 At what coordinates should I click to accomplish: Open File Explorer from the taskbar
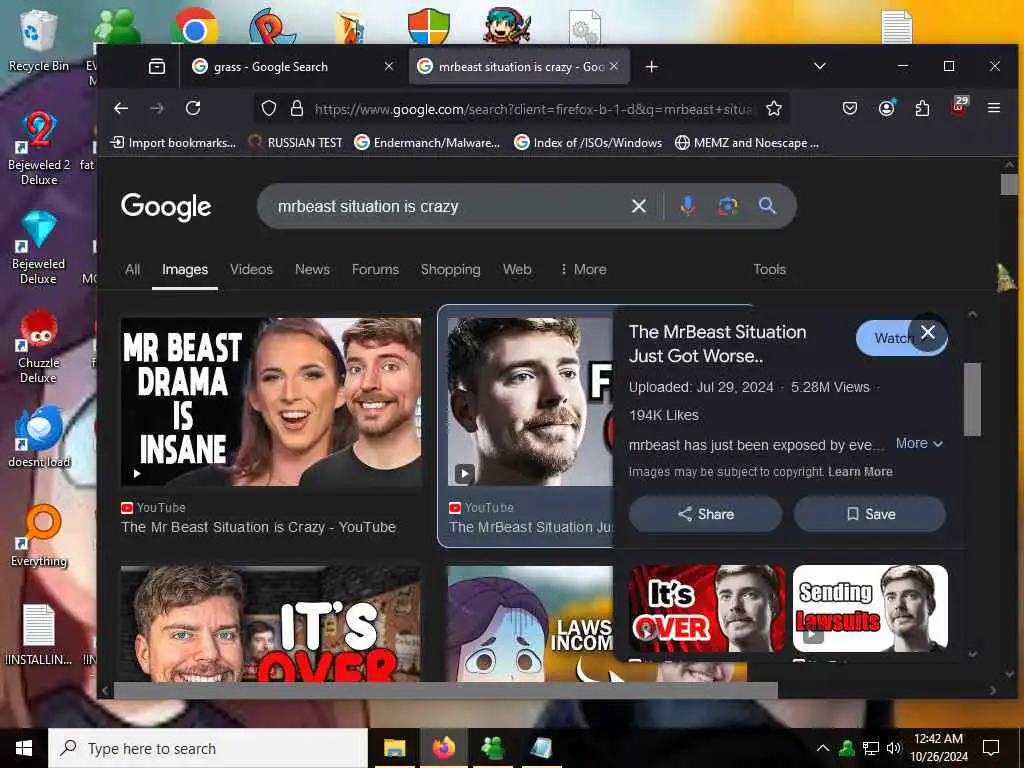click(x=394, y=748)
